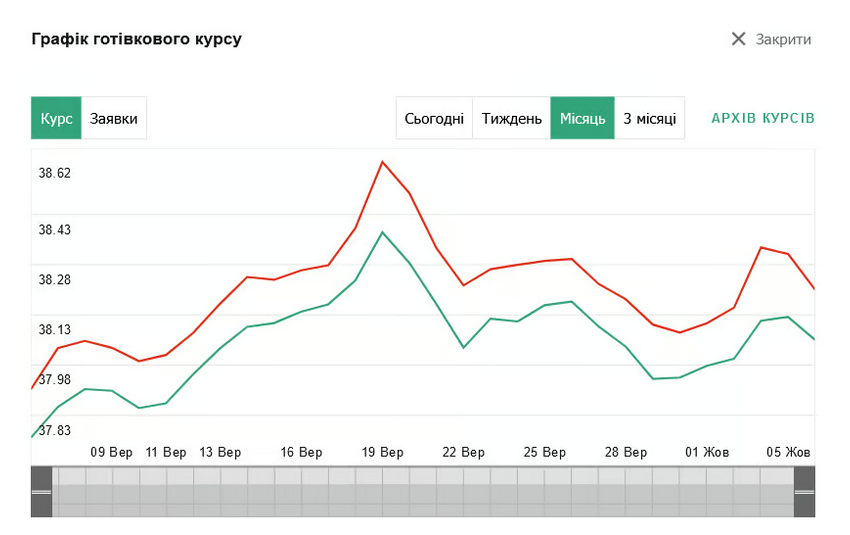Show the Тиждень time range
850x535 pixels.
click(511, 118)
